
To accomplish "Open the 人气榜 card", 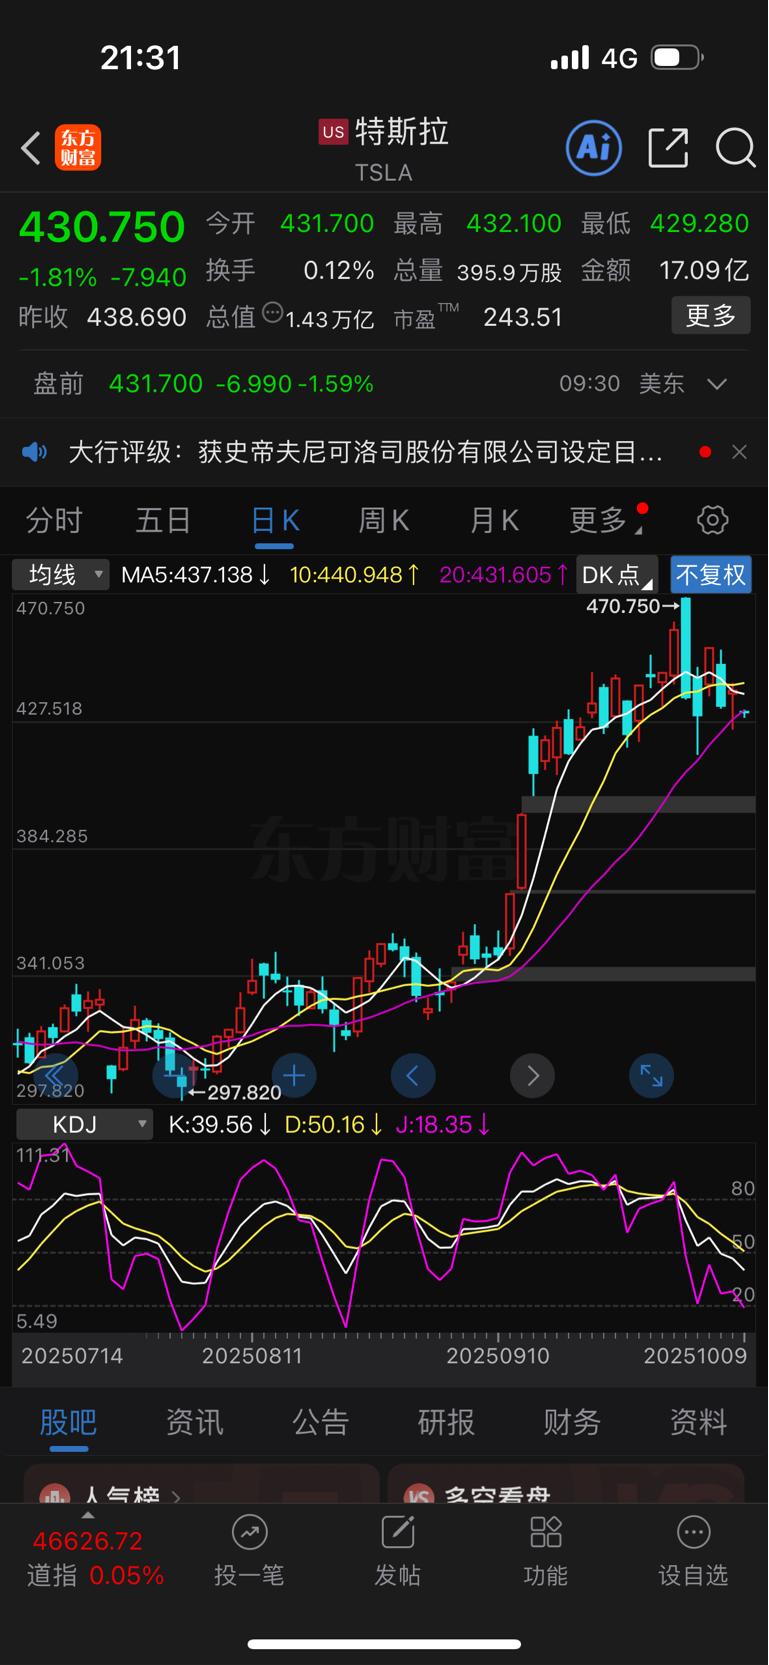I will tap(201, 1484).
